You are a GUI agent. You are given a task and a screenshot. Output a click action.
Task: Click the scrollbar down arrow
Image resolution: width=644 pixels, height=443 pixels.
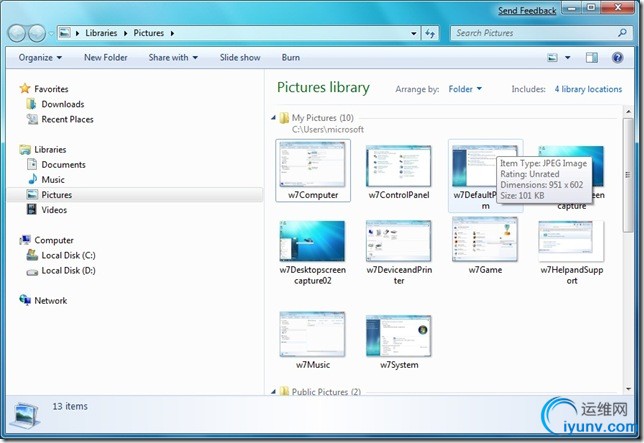(x=628, y=389)
